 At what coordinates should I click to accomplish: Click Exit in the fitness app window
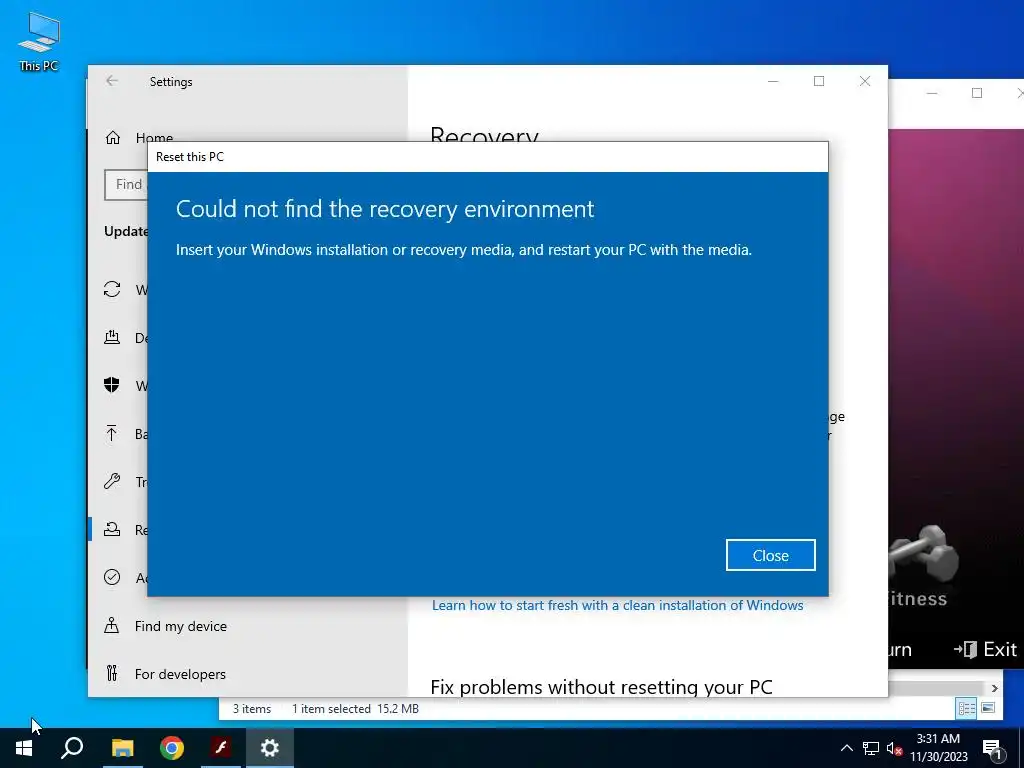(x=985, y=649)
